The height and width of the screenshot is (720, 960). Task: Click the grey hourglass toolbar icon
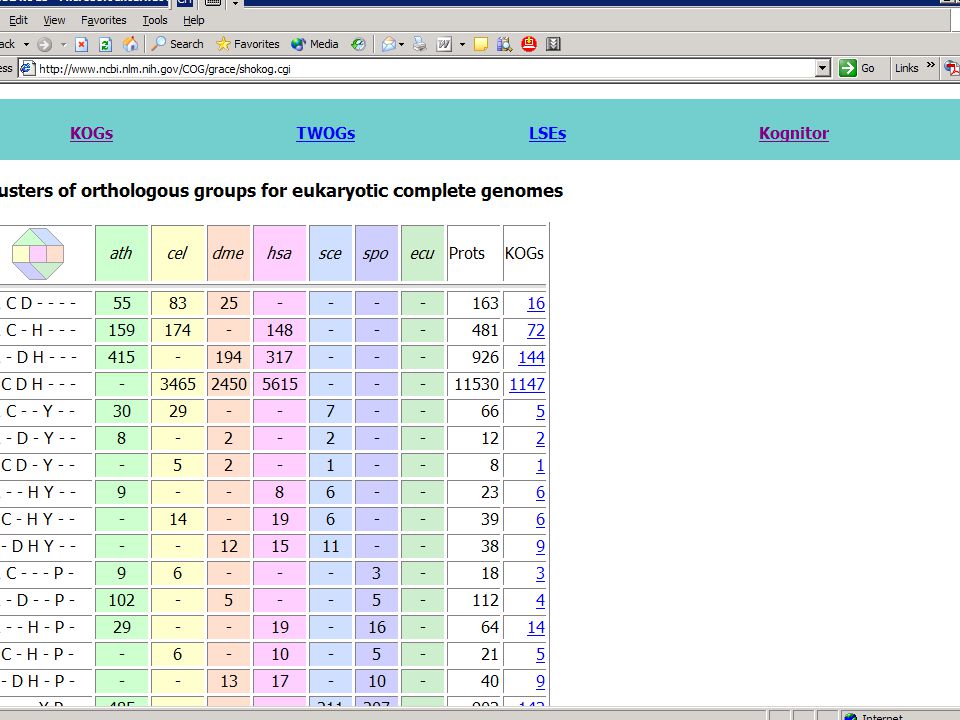click(553, 44)
